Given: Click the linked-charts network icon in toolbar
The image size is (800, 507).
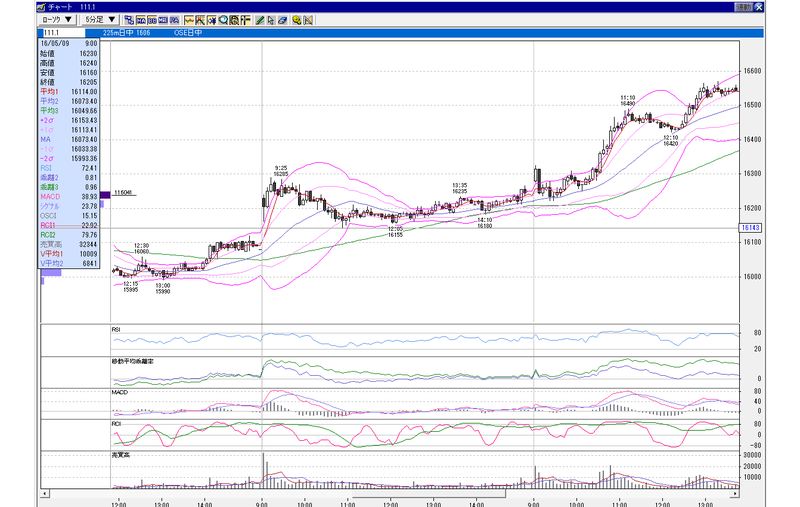Looking at the screenshot, I should click(x=130, y=20).
